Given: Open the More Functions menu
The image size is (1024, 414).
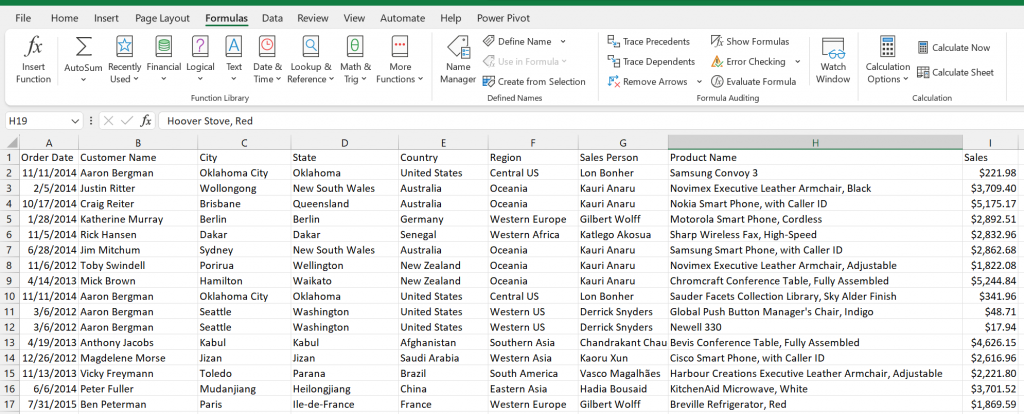Looking at the screenshot, I should tap(400, 60).
